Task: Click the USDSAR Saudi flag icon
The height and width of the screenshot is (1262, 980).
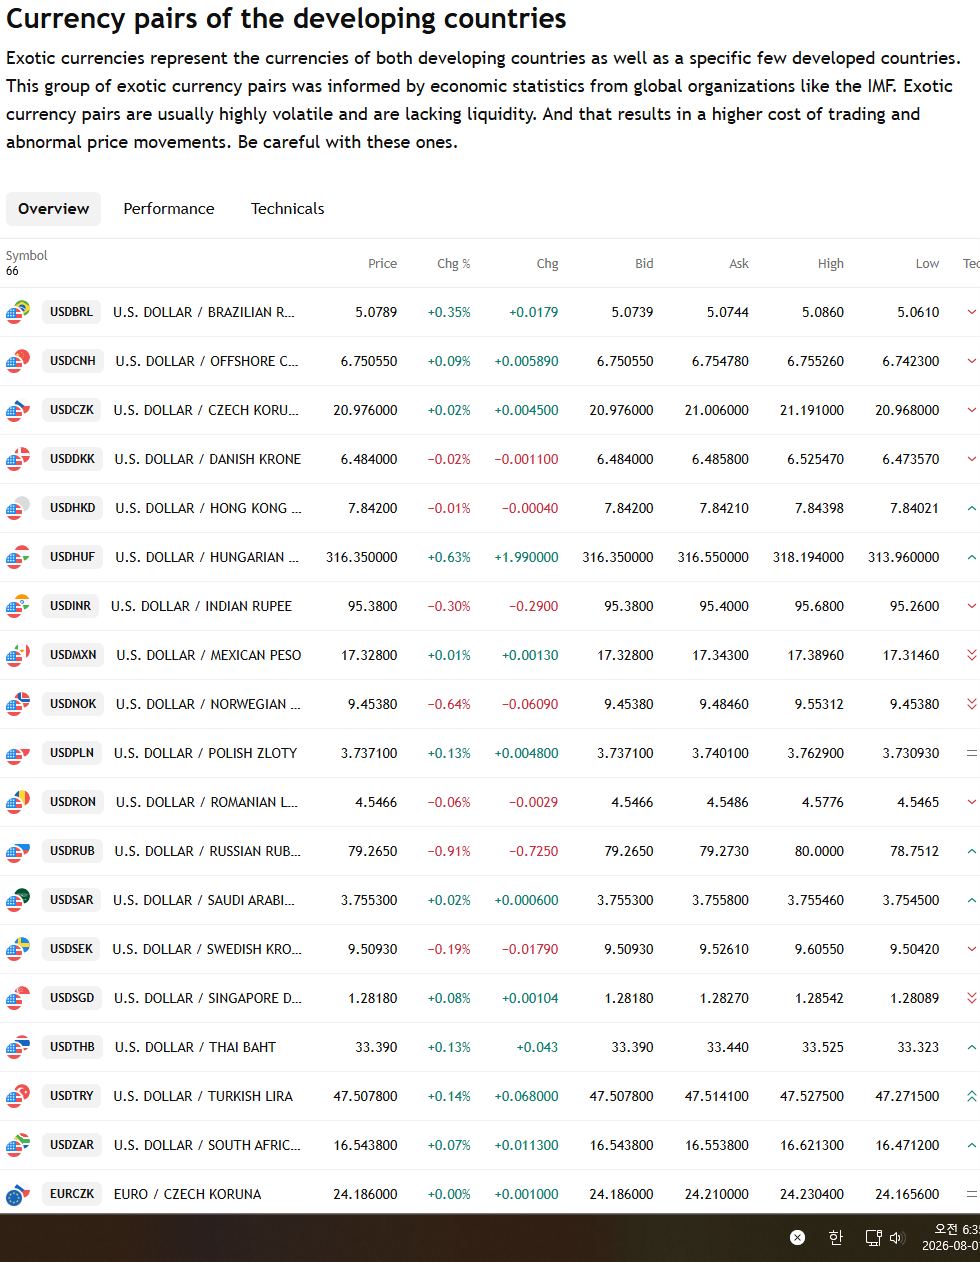Action: pyautogui.click(x=18, y=900)
